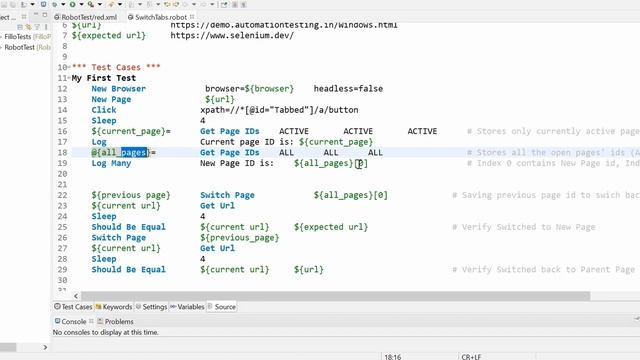Click the New Browser keyword on line 12
The height and width of the screenshot is (360, 640).
pos(118,89)
